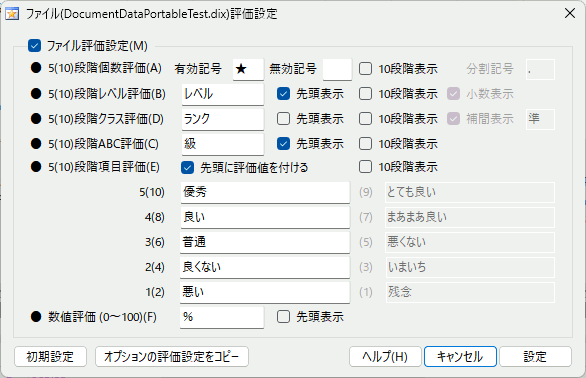Image resolution: width=586 pixels, height=378 pixels.
Task: Toggle the ファイル評価設定(M) checkbox
Action: [34, 46]
